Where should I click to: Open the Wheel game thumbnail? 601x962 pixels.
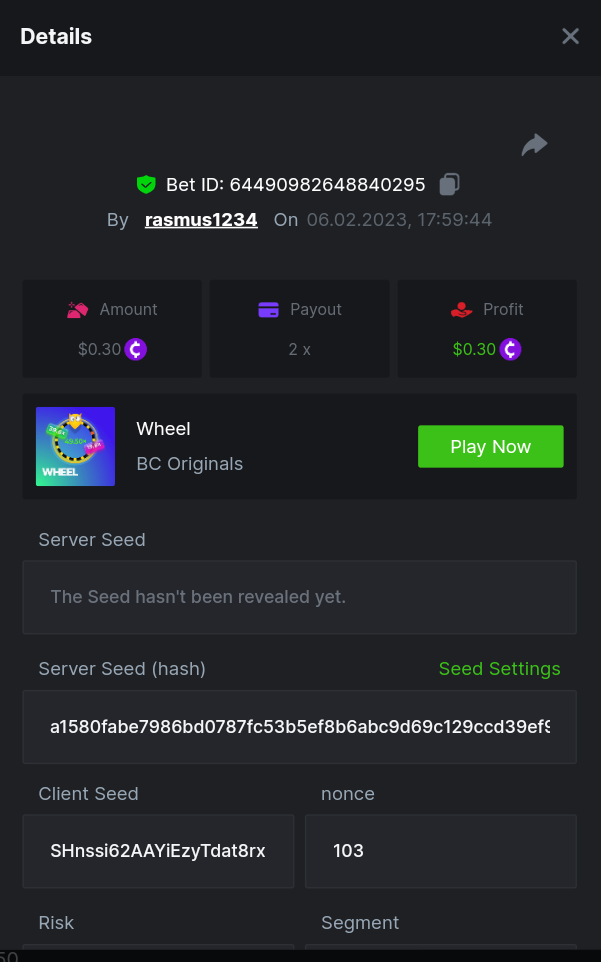click(x=76, y=446)
